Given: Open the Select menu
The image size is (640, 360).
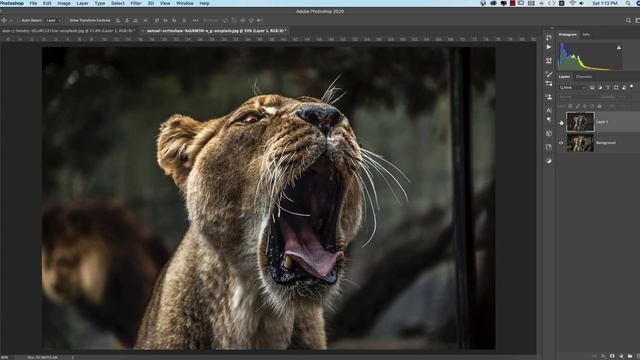Looking at the screenshot, I should click(118, 3).
